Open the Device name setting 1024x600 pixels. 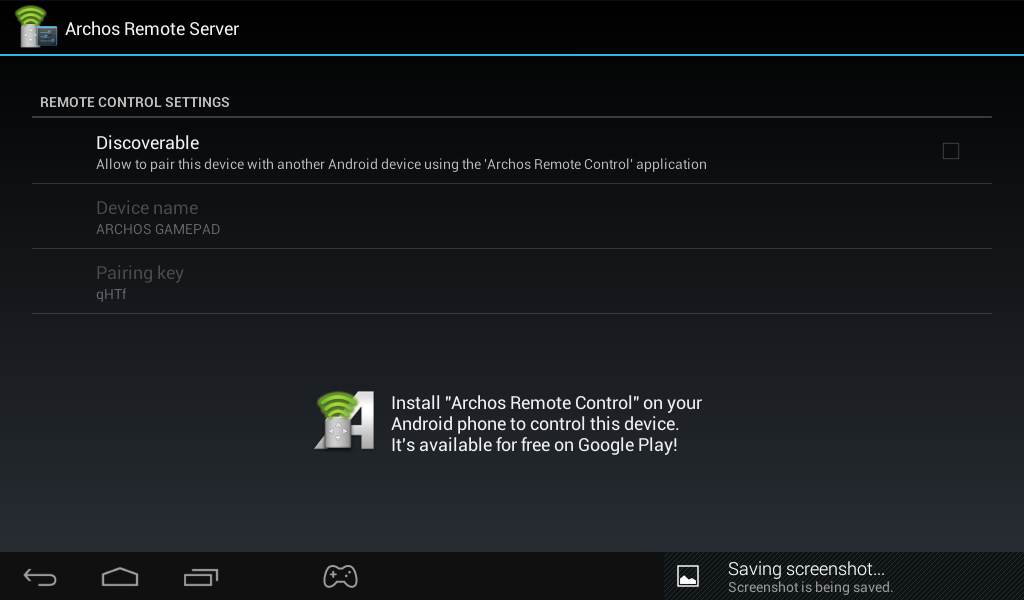coord(147,208)
